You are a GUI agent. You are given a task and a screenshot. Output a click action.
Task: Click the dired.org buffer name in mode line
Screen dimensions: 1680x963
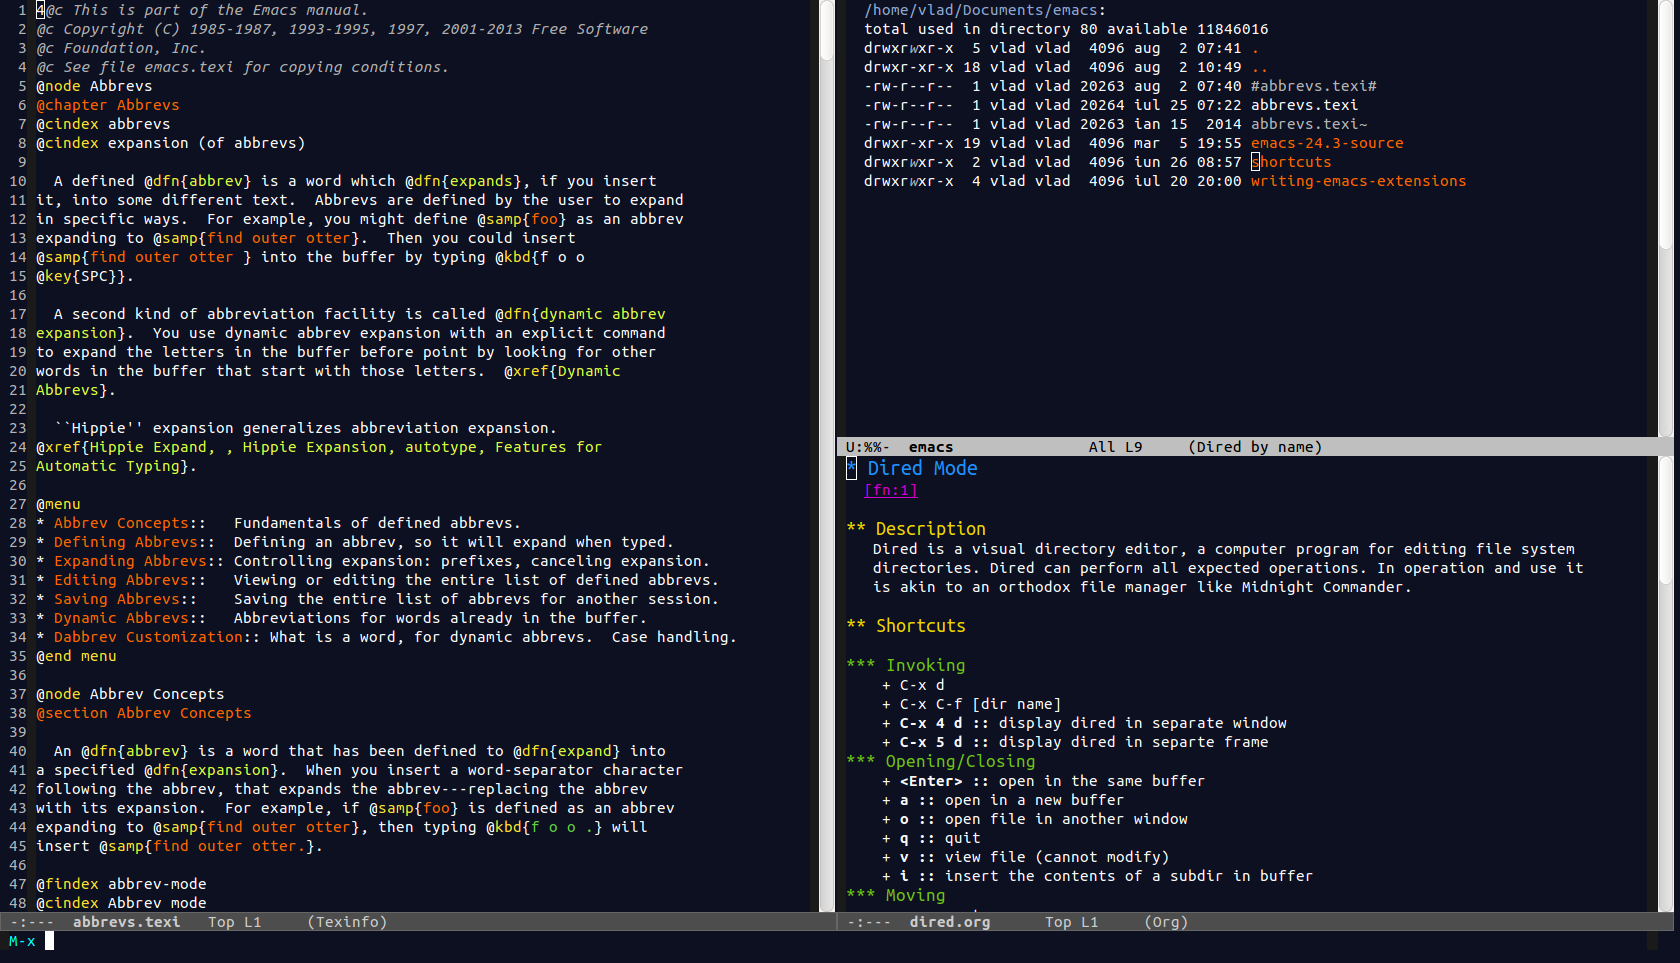tap(949, 922)
